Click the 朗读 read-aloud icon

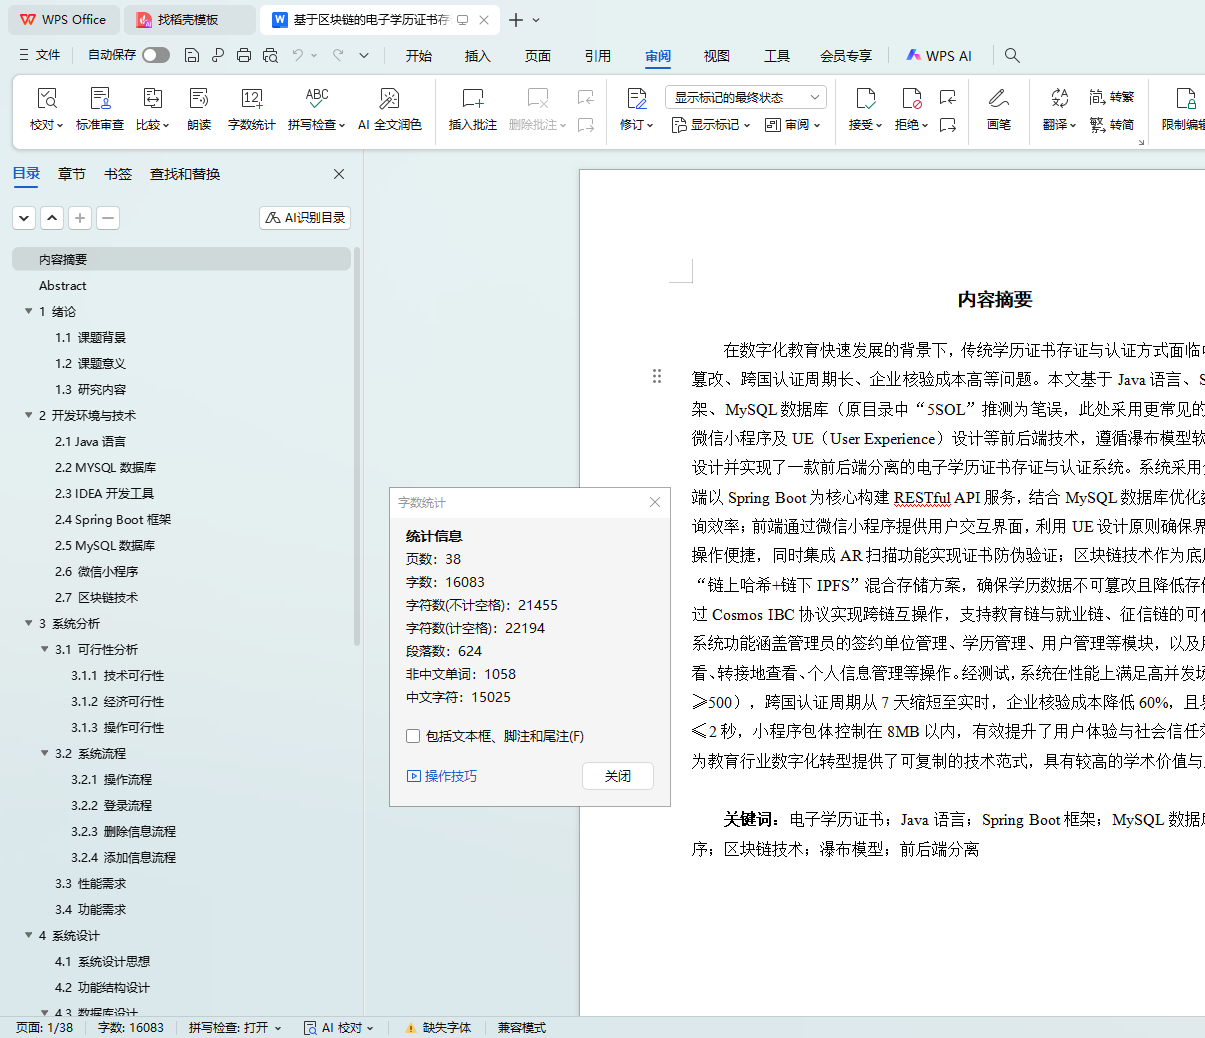[x=199, y=99]
